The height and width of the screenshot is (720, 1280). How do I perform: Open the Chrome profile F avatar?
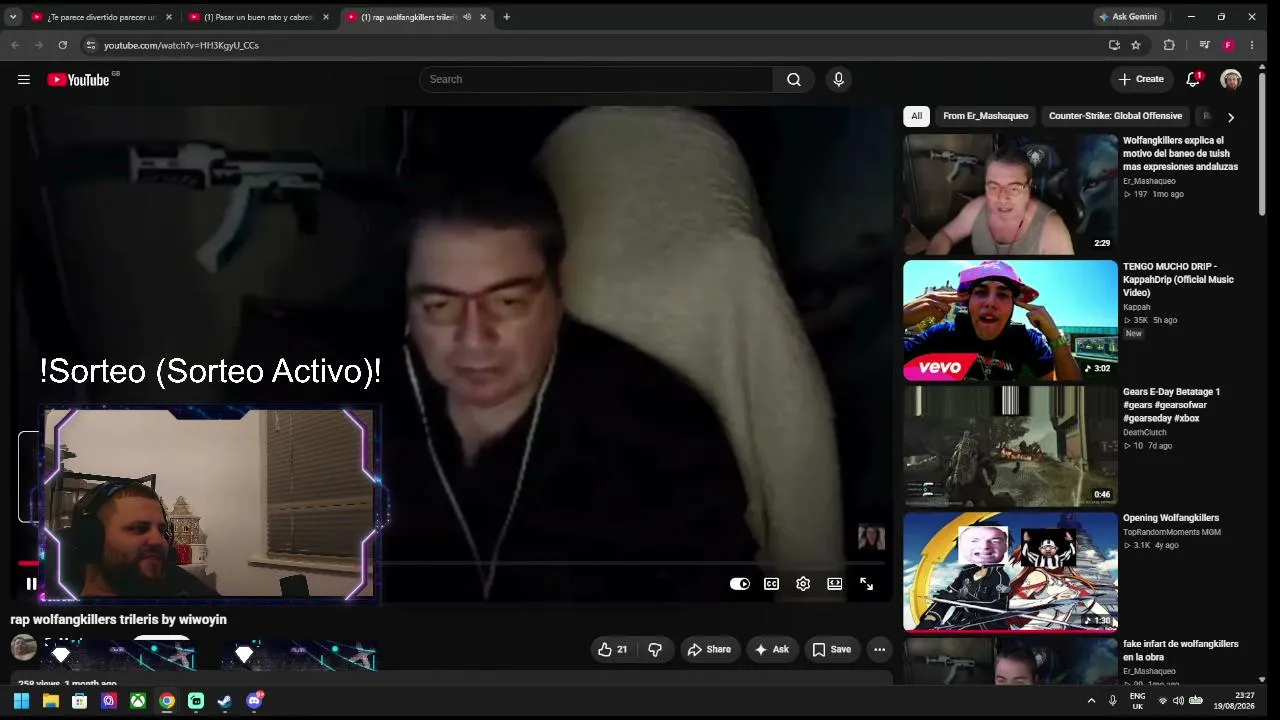1228,45
